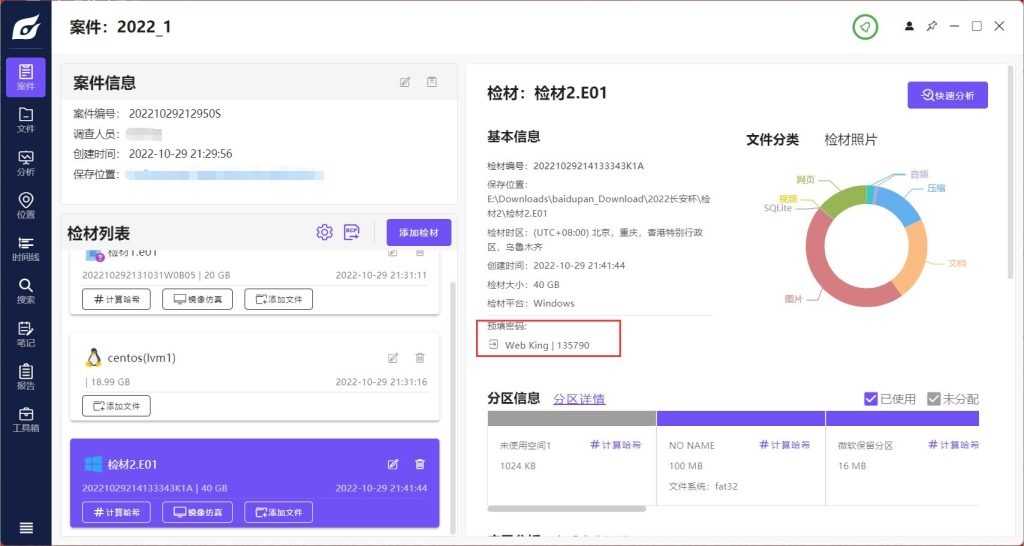Open the 分析 (Analysis) sidebar icon
This screenshot has width=1024, height=546.
click(25, 162)
